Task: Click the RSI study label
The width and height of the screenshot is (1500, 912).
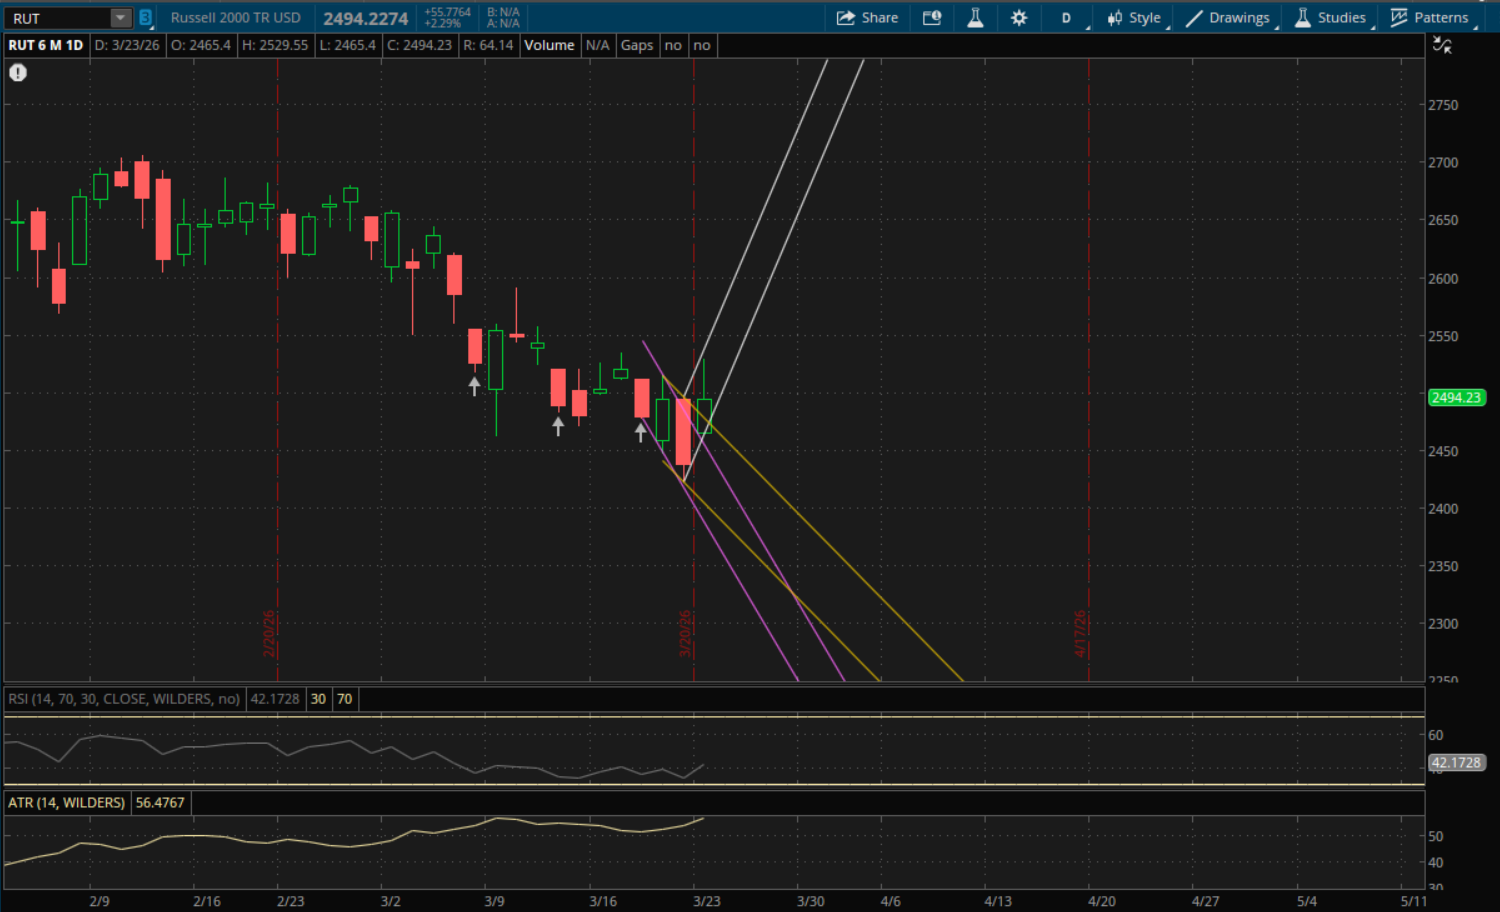Action: point(124,699)
